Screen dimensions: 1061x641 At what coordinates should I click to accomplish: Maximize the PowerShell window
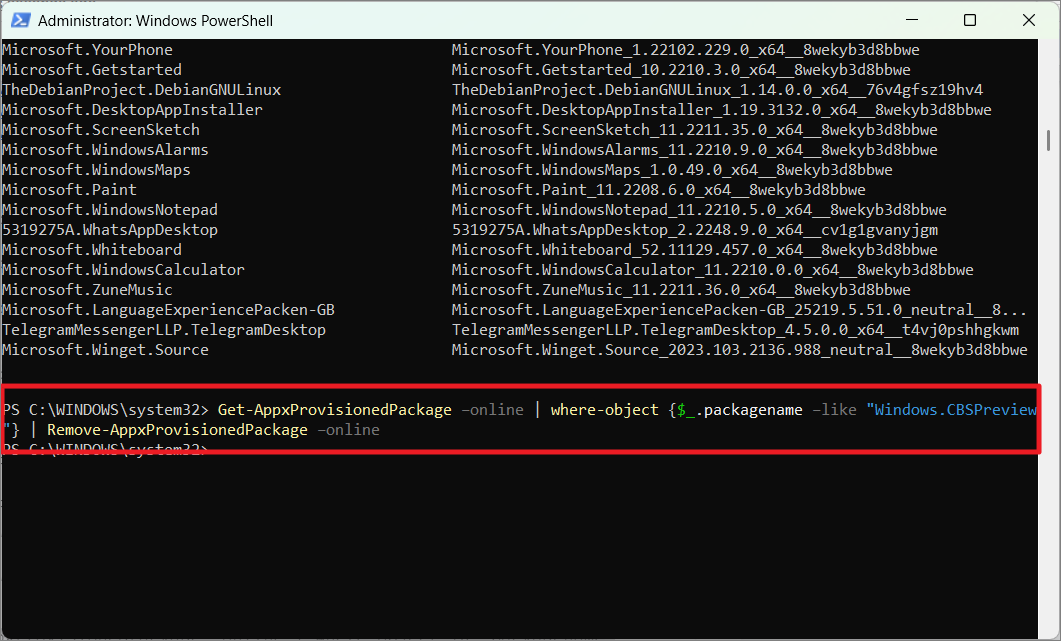[970, 20]
